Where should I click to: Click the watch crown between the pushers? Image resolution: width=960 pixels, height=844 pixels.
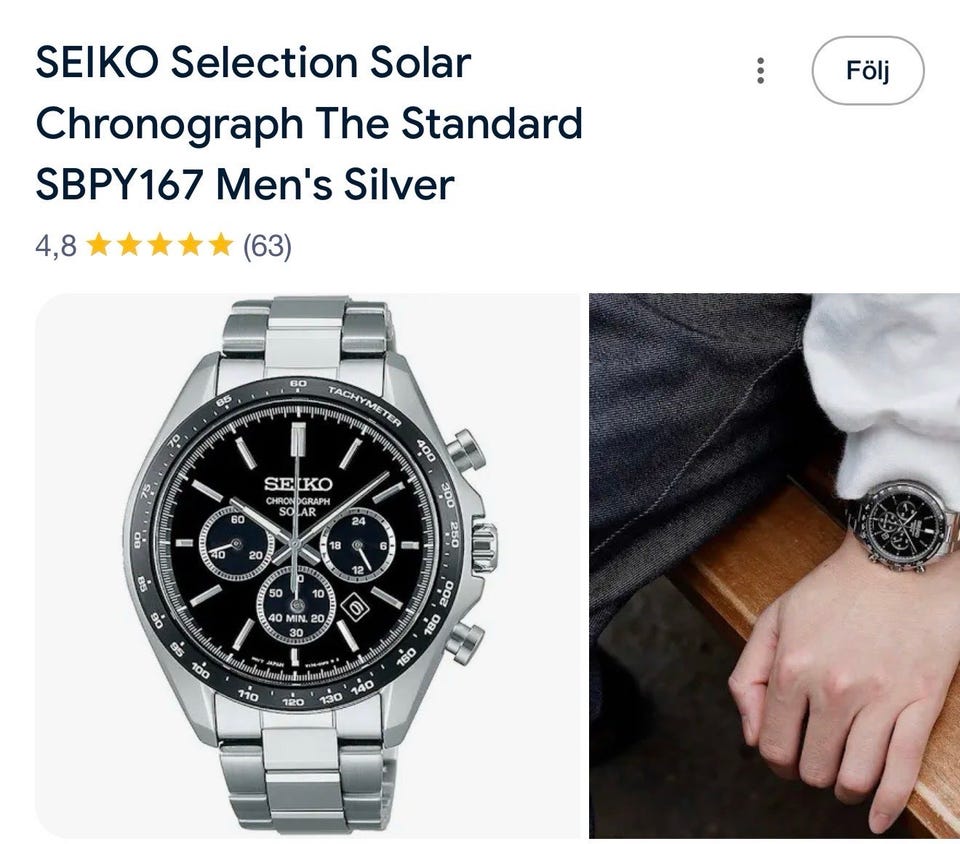click(x=484, y=543)
